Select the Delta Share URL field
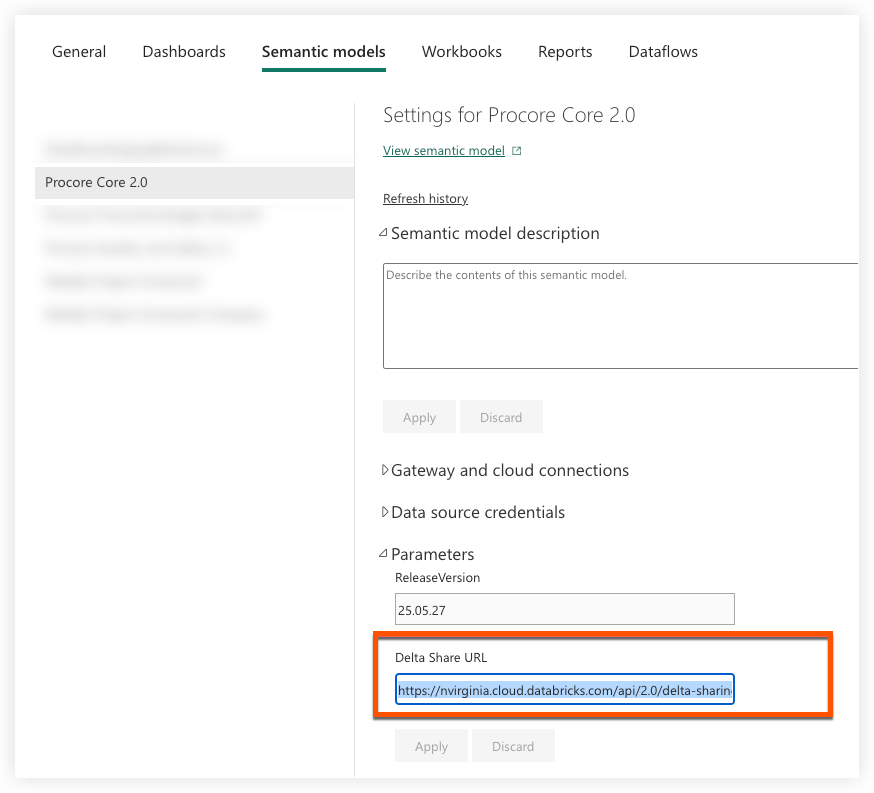Image resolution: width=874 pixels, height=793 pixels. pos(564,689)
